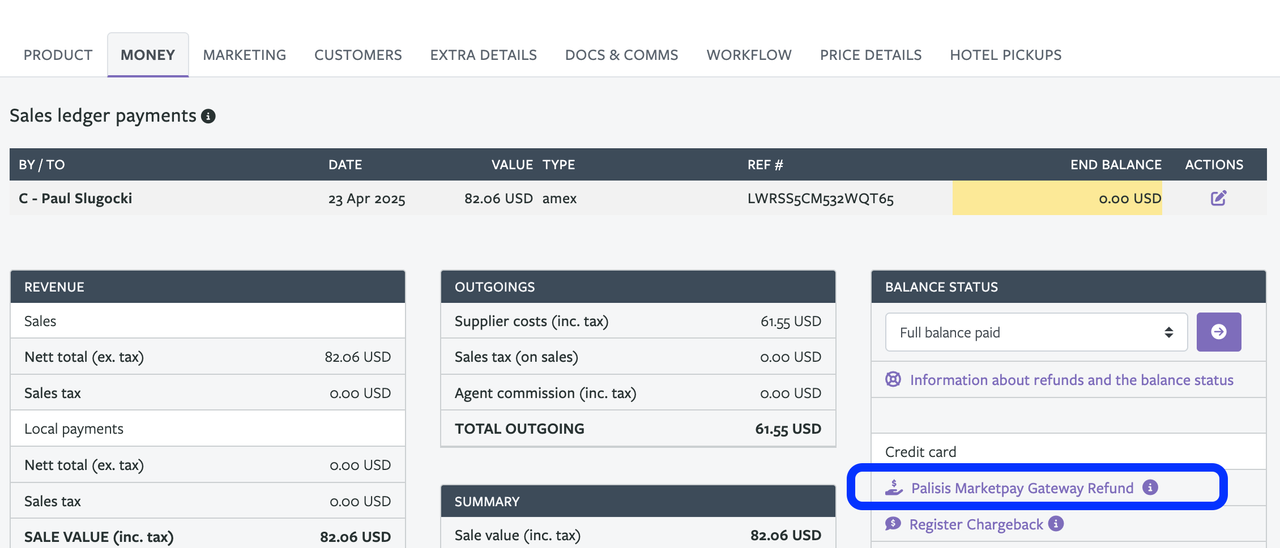
Task: Click the TOTAL OUTGOING value 61.55 USD
Action: [788, 429]
